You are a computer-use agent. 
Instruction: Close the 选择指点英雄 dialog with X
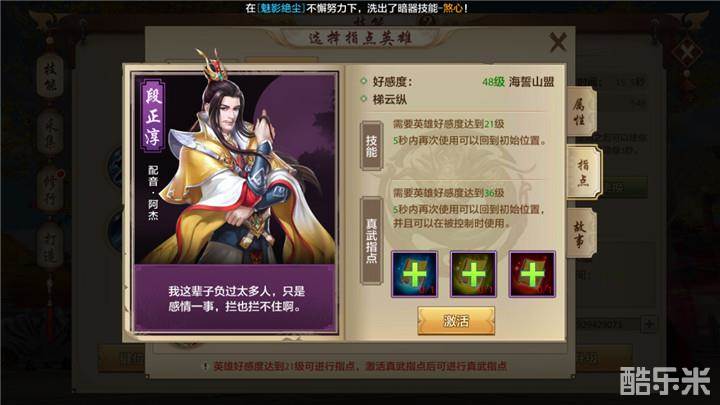click(x=558, y=42)
